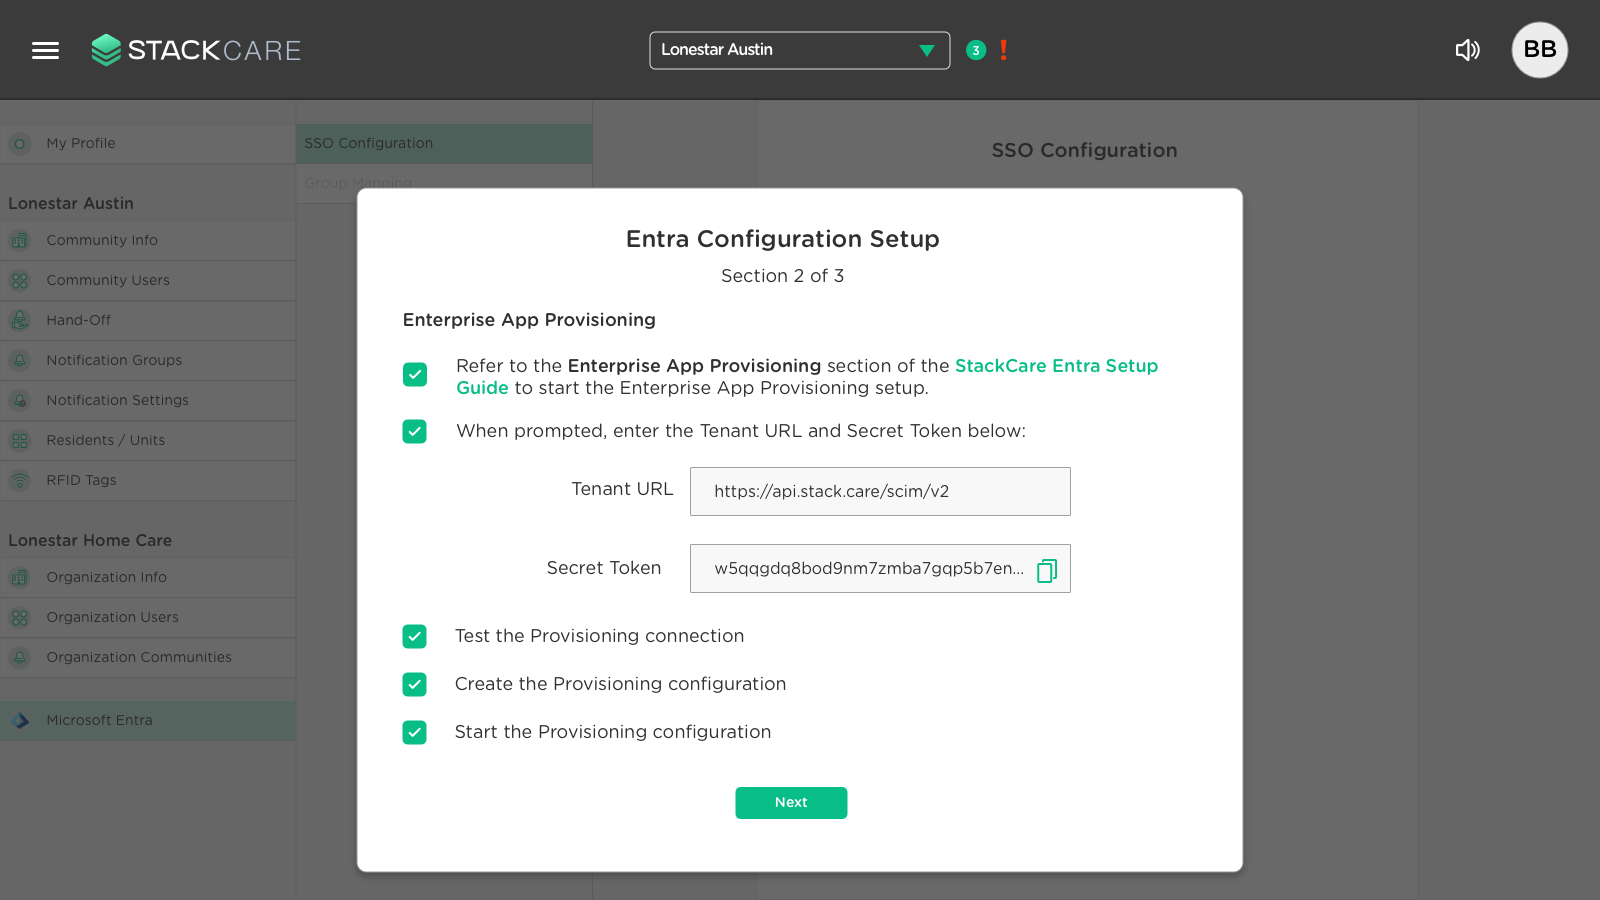Open My Profile in sidebar
This screenshot has width=1600, height=900.
tap(148, 144)
